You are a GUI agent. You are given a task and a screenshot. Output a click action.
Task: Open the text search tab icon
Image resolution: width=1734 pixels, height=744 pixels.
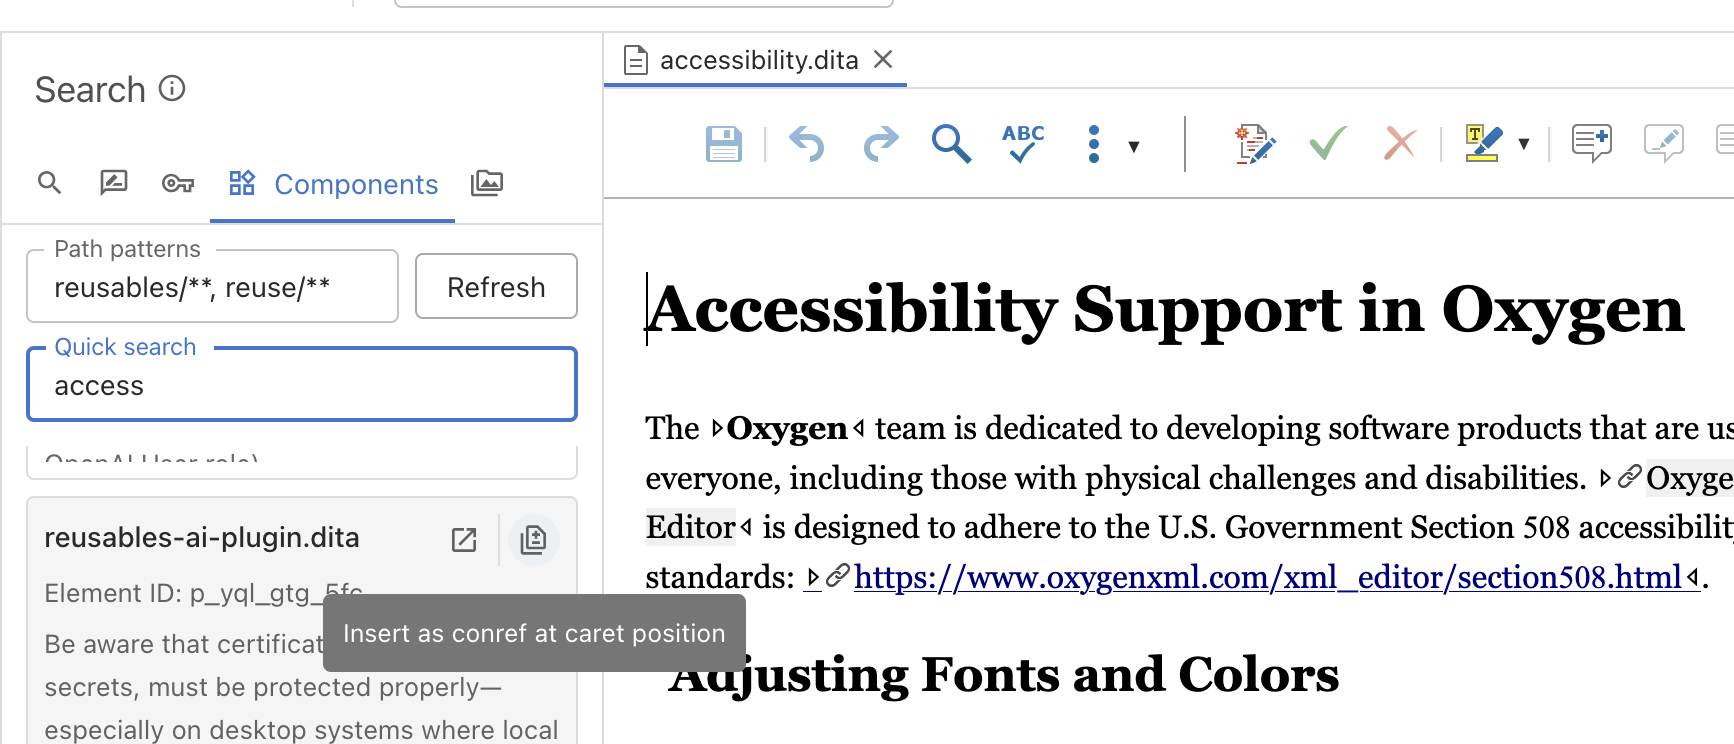point(49,183)
